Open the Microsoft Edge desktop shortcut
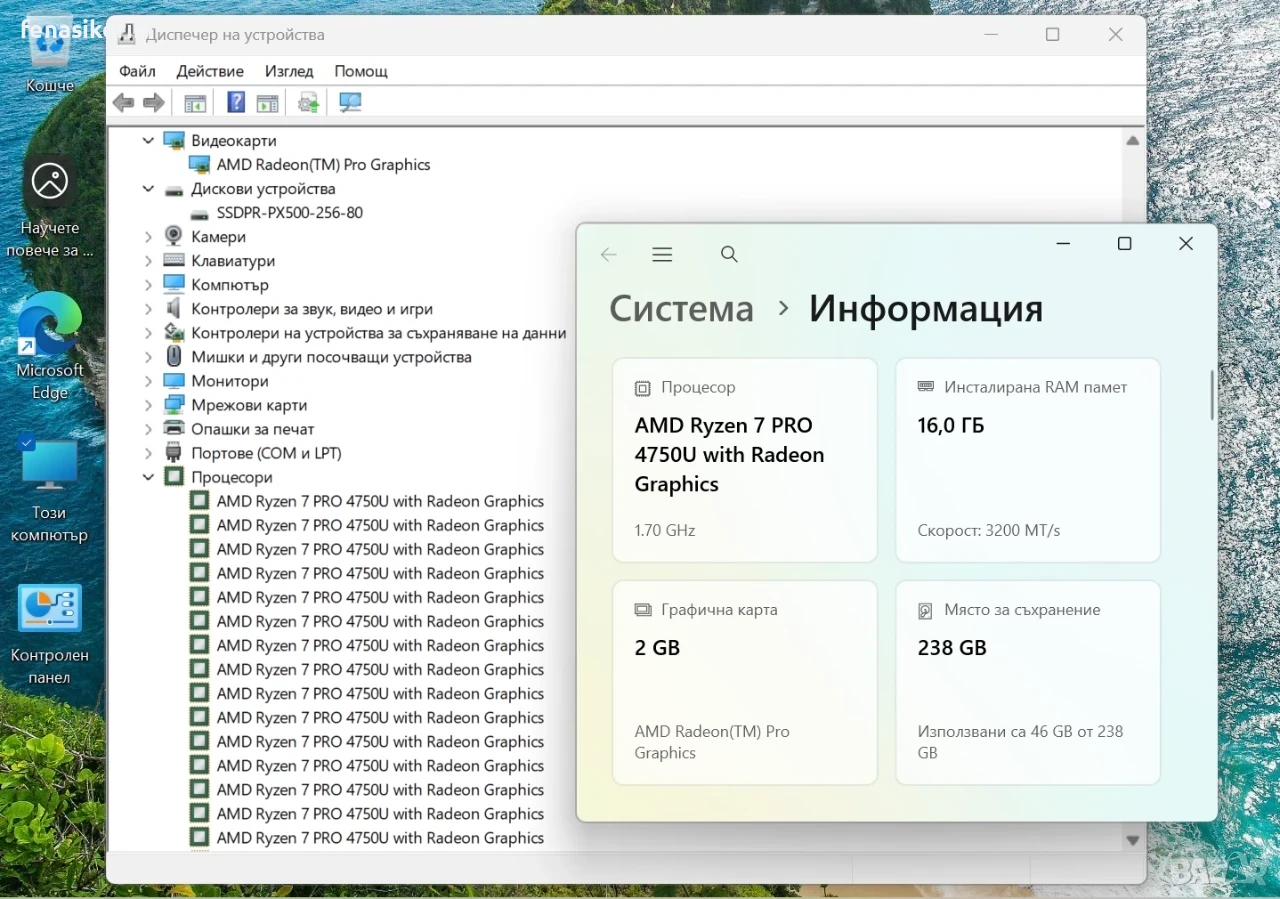This screenshot has height=899, width=1280. click(50, 347)
